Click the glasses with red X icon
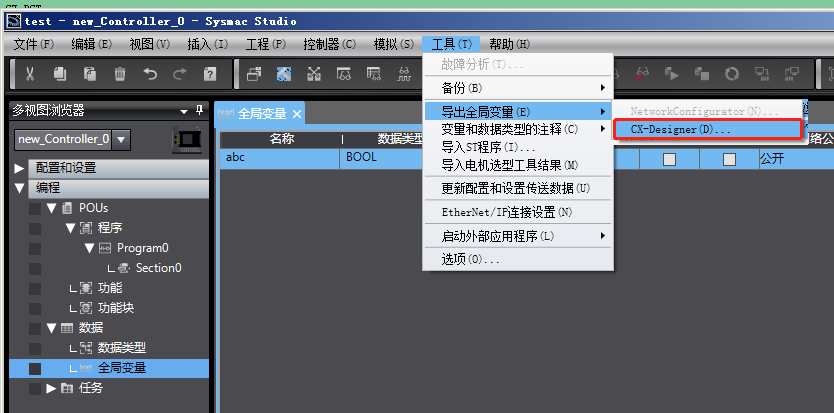The width and height of the screenshot is (834, 413). (x=643, y=74)
